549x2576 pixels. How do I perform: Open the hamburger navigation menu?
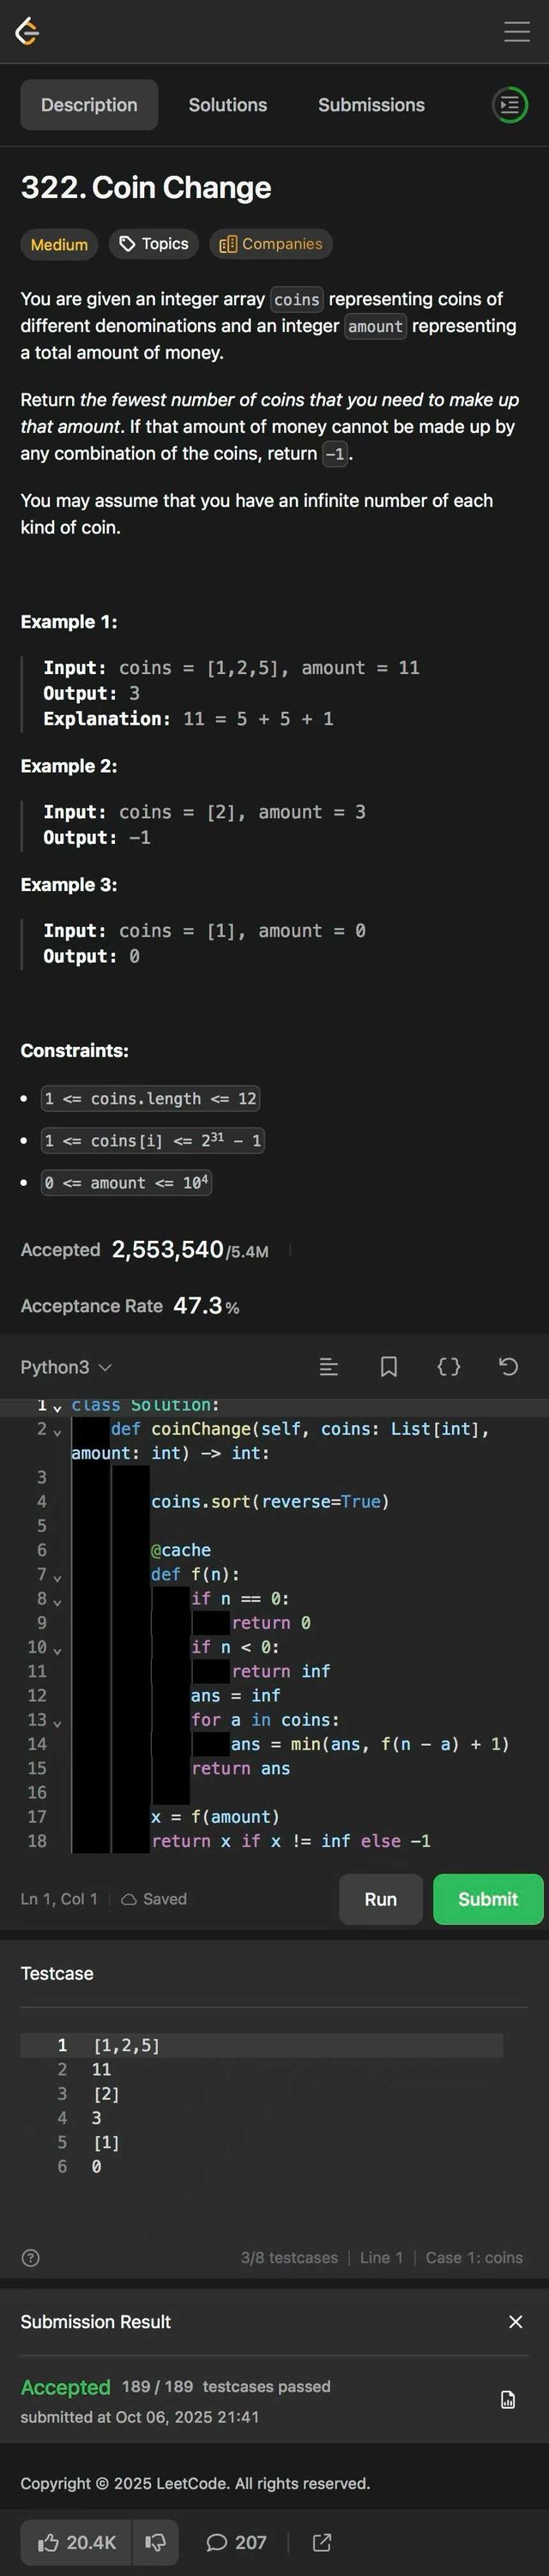[x=516, y=32]
